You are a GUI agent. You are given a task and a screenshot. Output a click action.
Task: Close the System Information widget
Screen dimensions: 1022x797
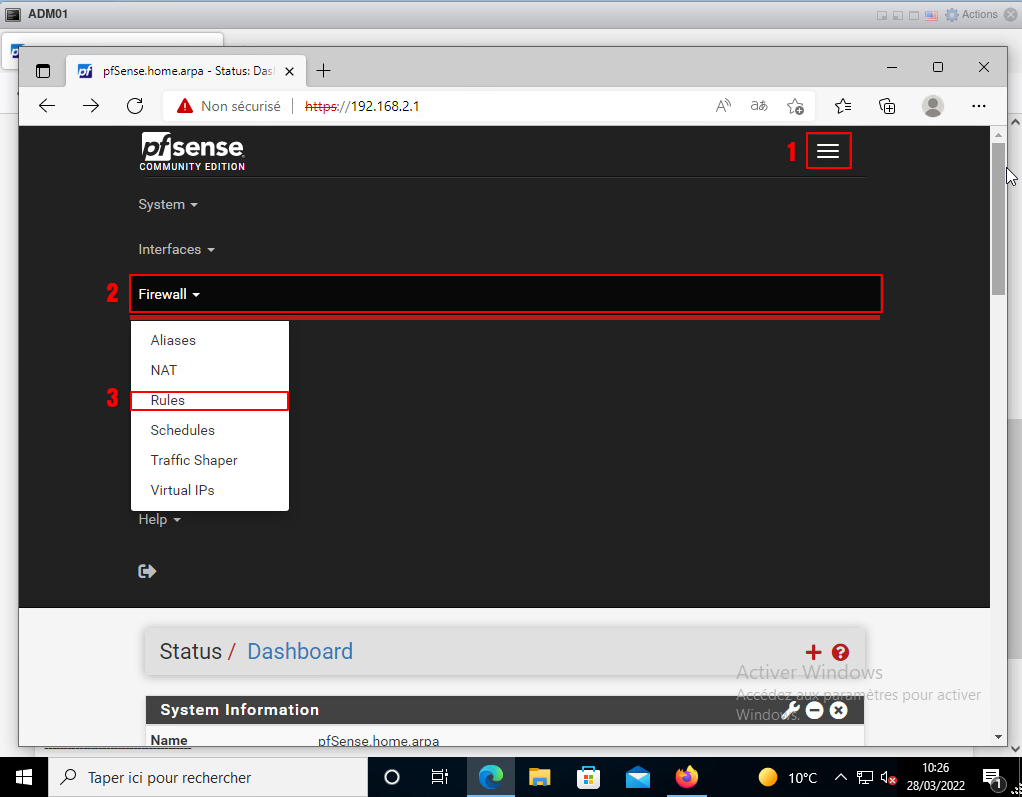[x=838, y=710]
